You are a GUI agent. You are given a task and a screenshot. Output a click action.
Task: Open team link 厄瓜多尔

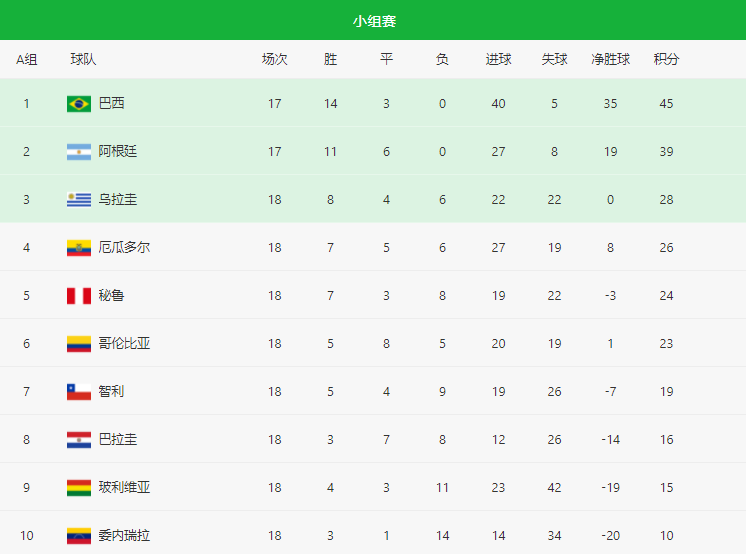click(x=124, y=247)
